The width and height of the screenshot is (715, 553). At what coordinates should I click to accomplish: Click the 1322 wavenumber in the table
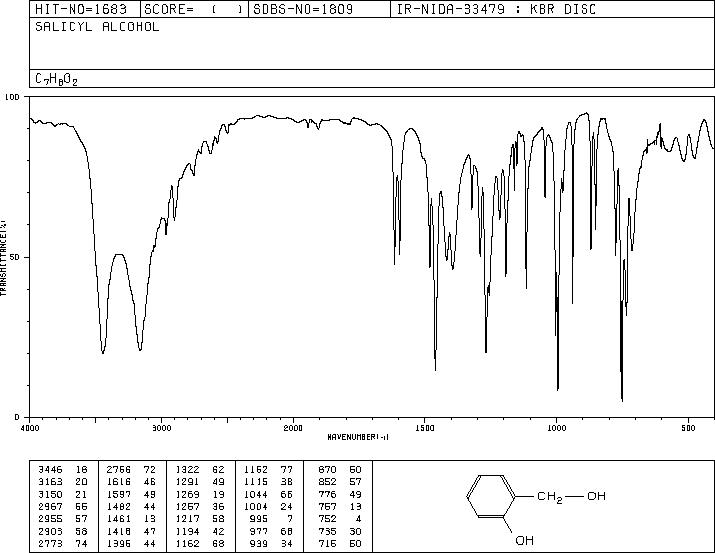[187, 470]
